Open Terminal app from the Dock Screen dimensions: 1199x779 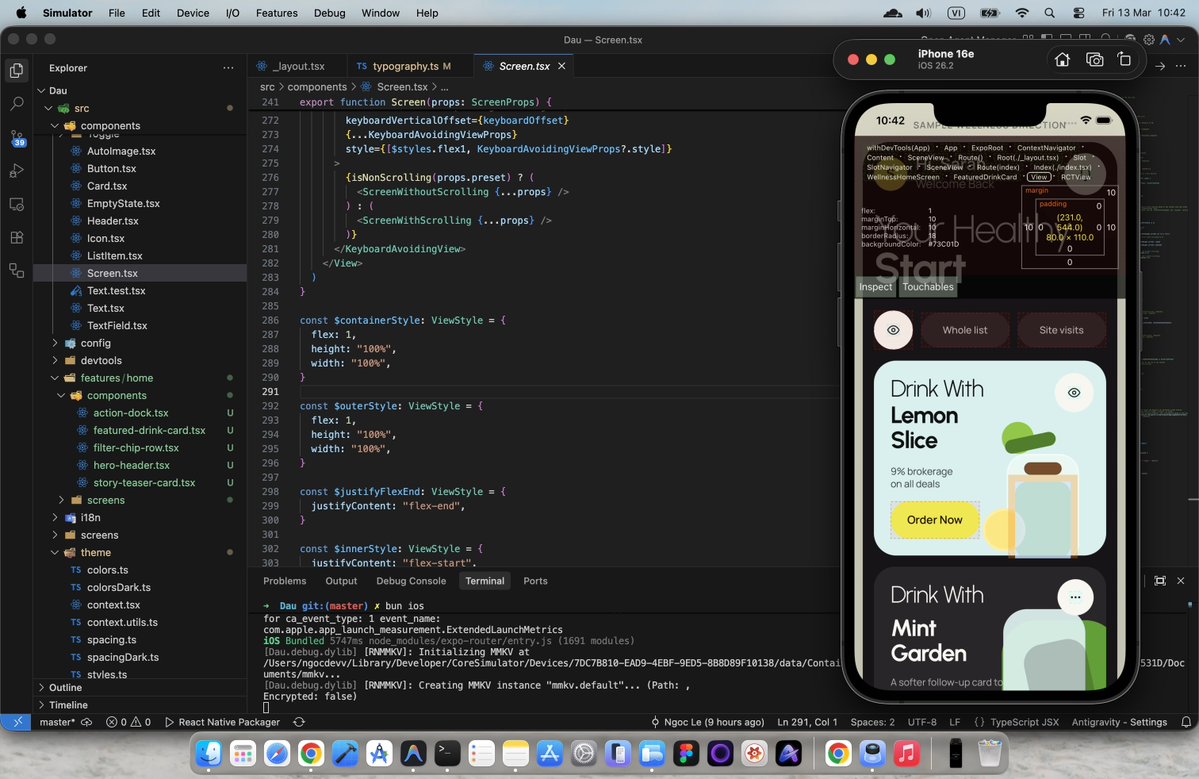tap(447, 754)
